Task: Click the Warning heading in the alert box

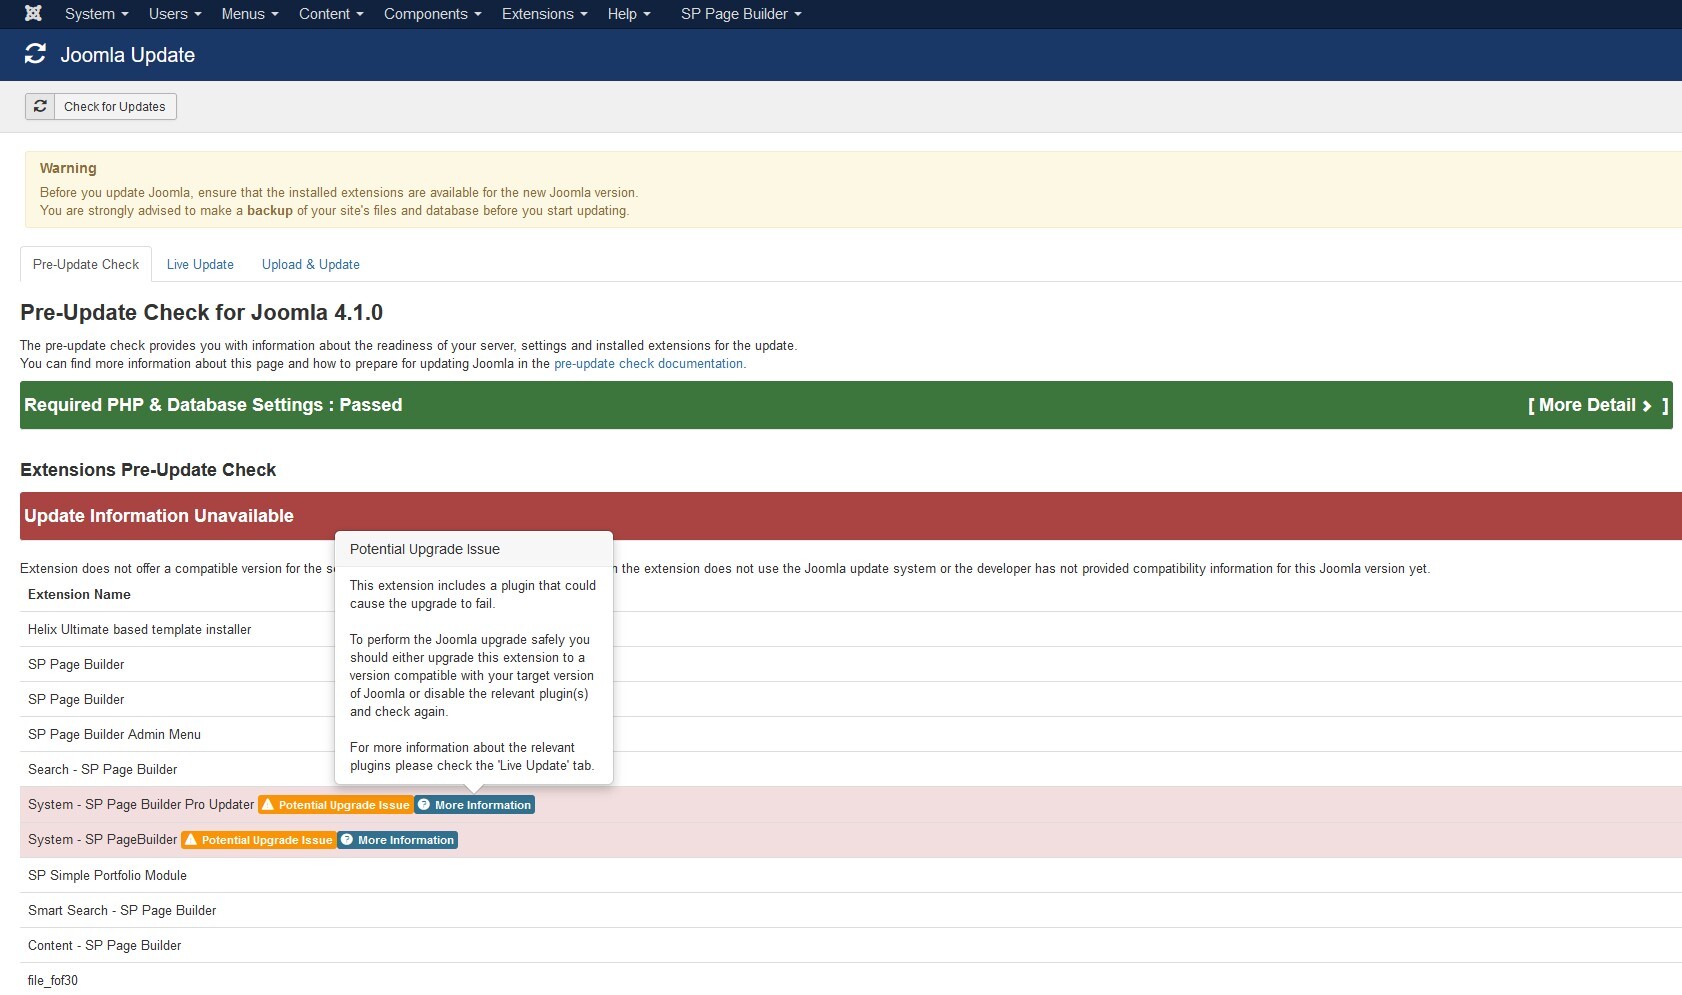Action: point(68,168)
